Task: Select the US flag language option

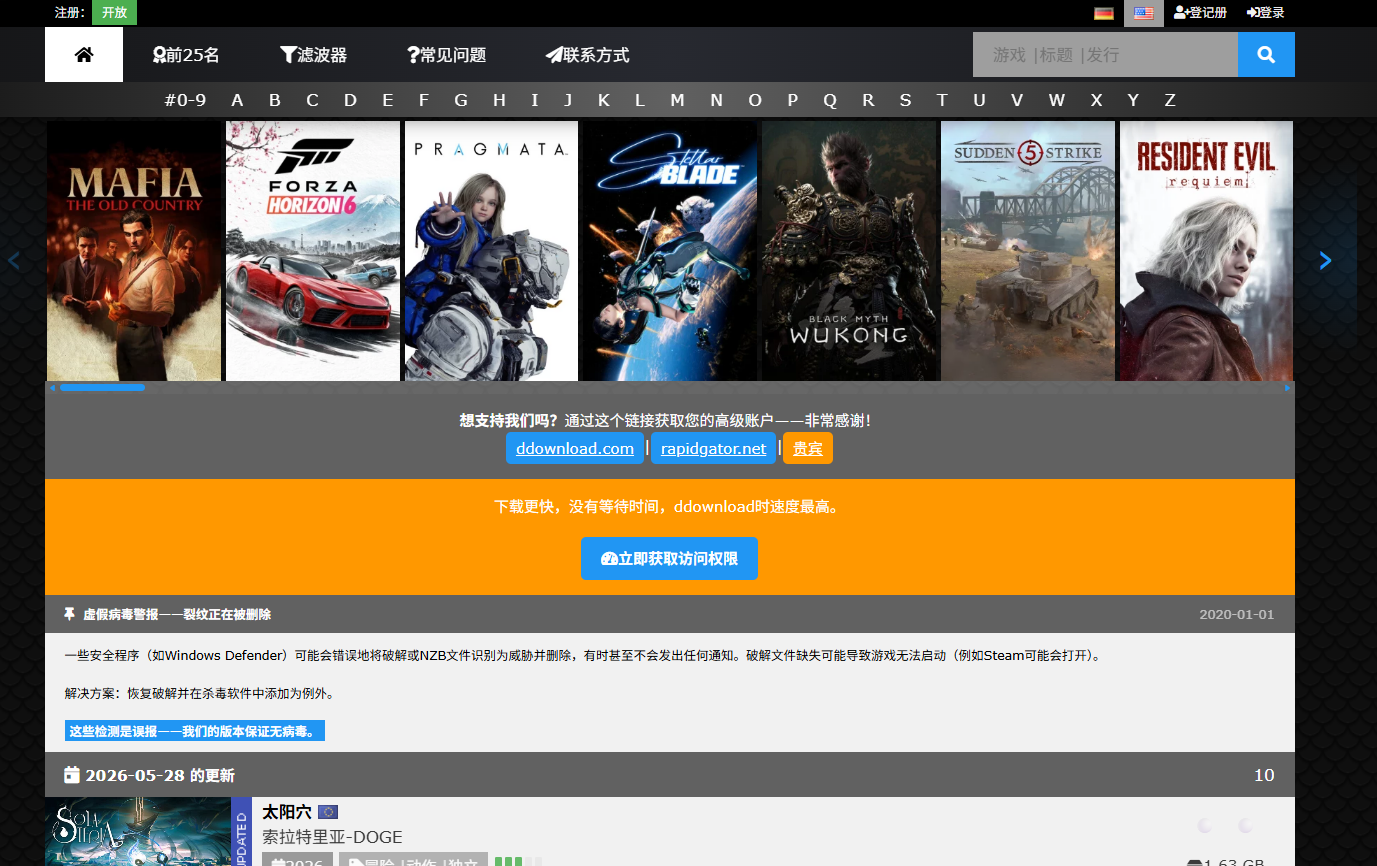Action: [1144, 13]
